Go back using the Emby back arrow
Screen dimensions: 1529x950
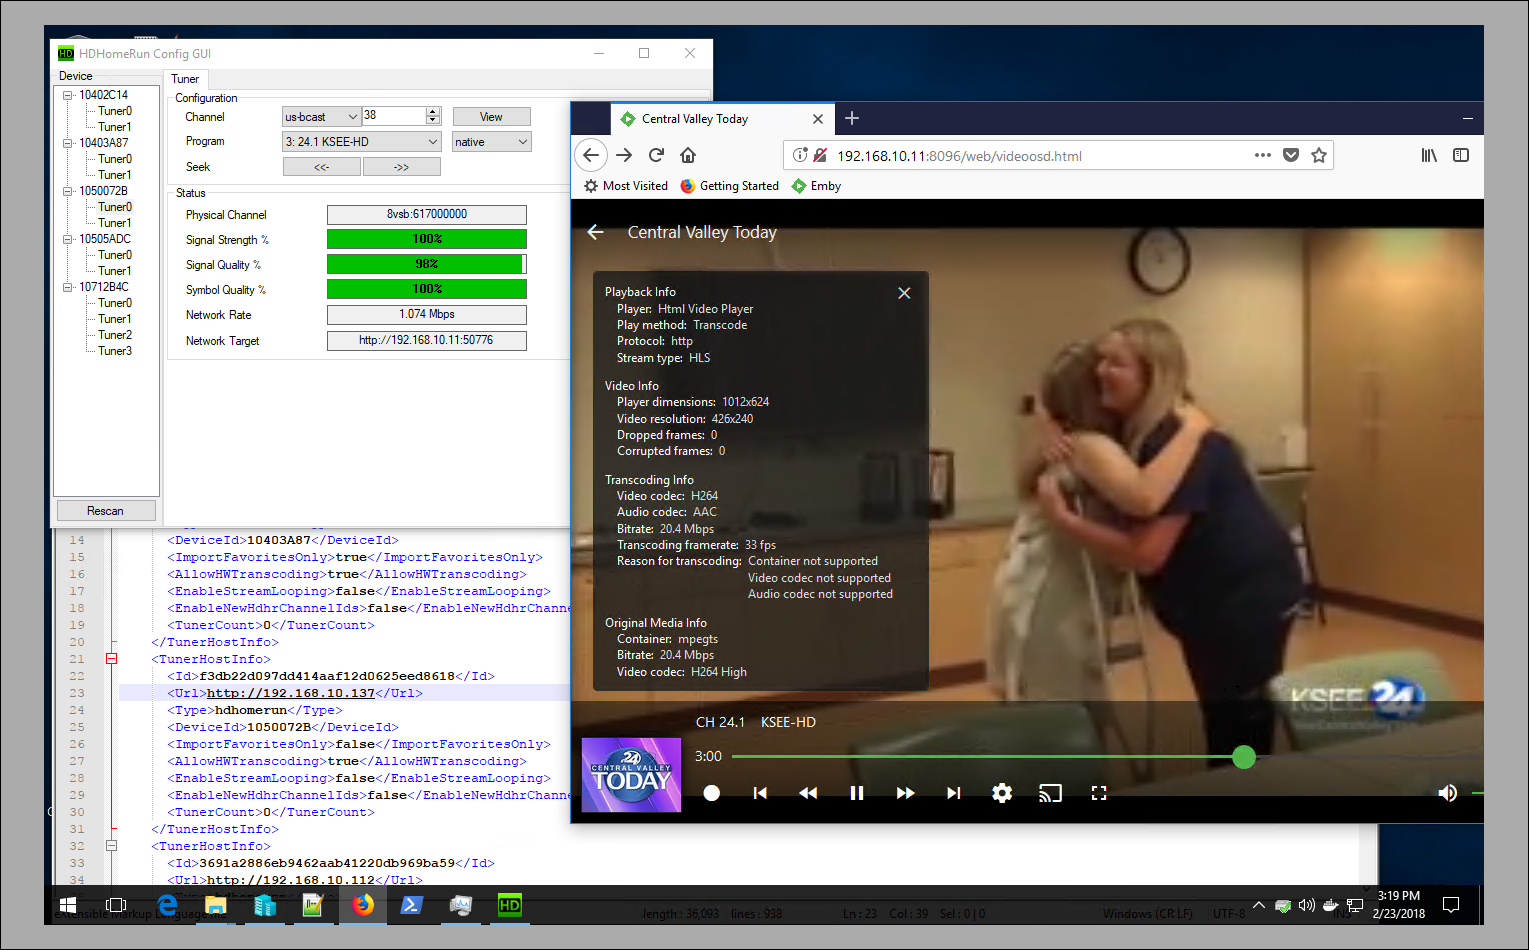point(596,232)
